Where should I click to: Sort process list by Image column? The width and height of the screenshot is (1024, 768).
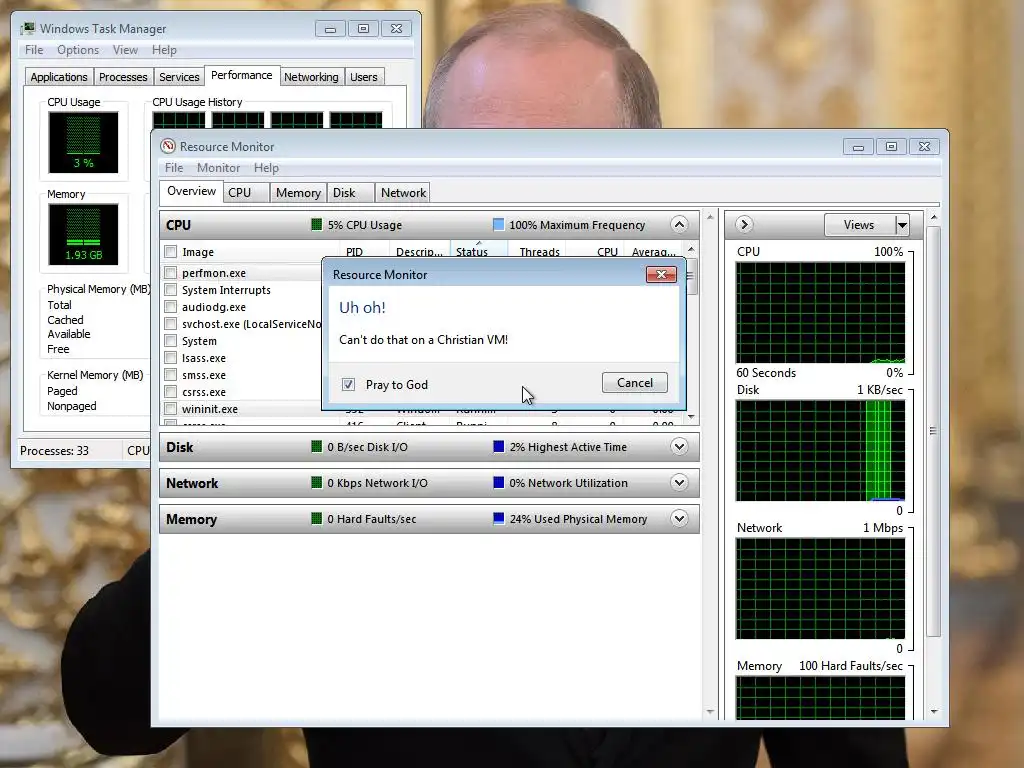click(x=198, y=251)
